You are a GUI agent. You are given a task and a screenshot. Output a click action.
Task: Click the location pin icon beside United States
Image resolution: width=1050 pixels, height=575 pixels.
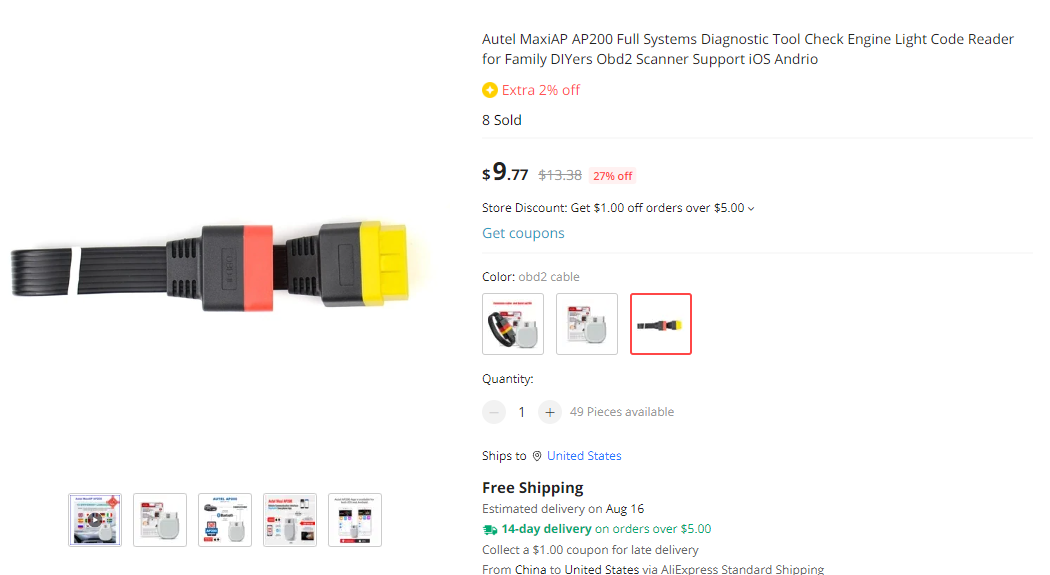[537, 456]
